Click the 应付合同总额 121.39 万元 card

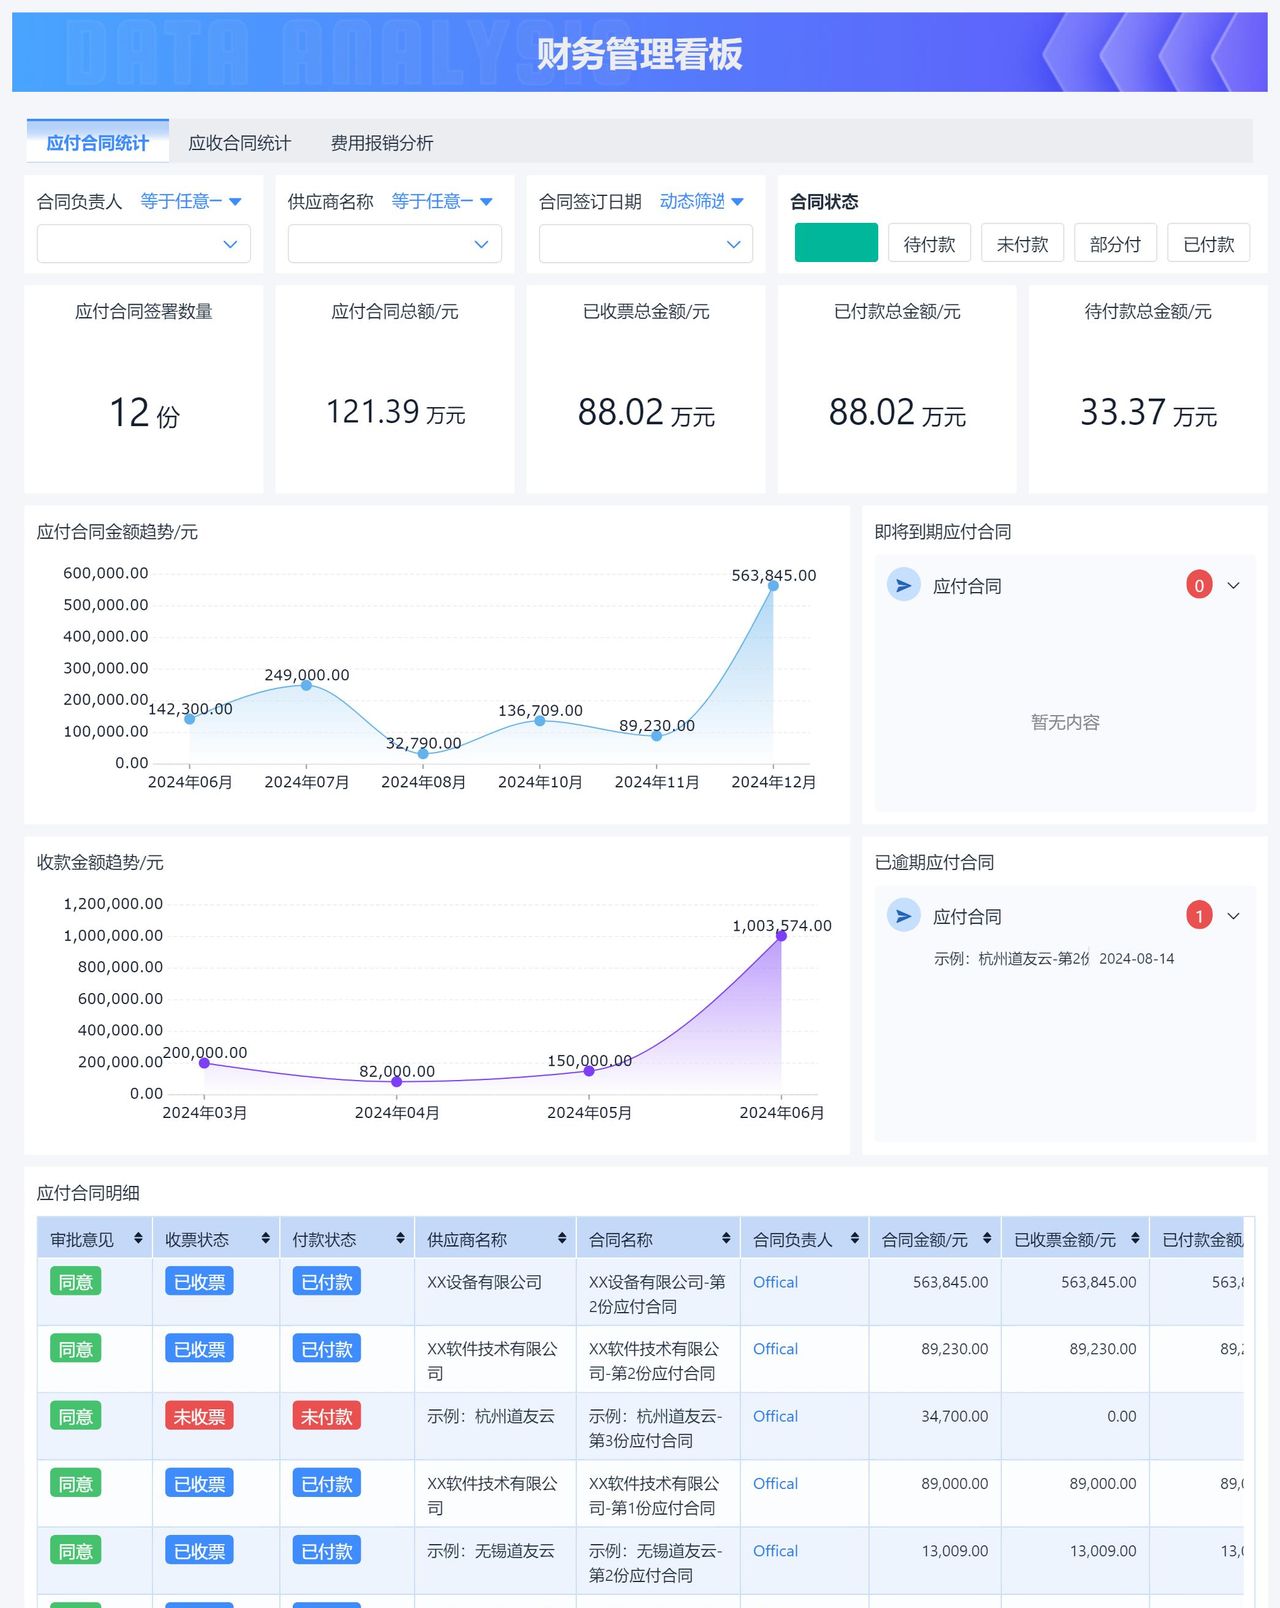click(x=395, y=389)
